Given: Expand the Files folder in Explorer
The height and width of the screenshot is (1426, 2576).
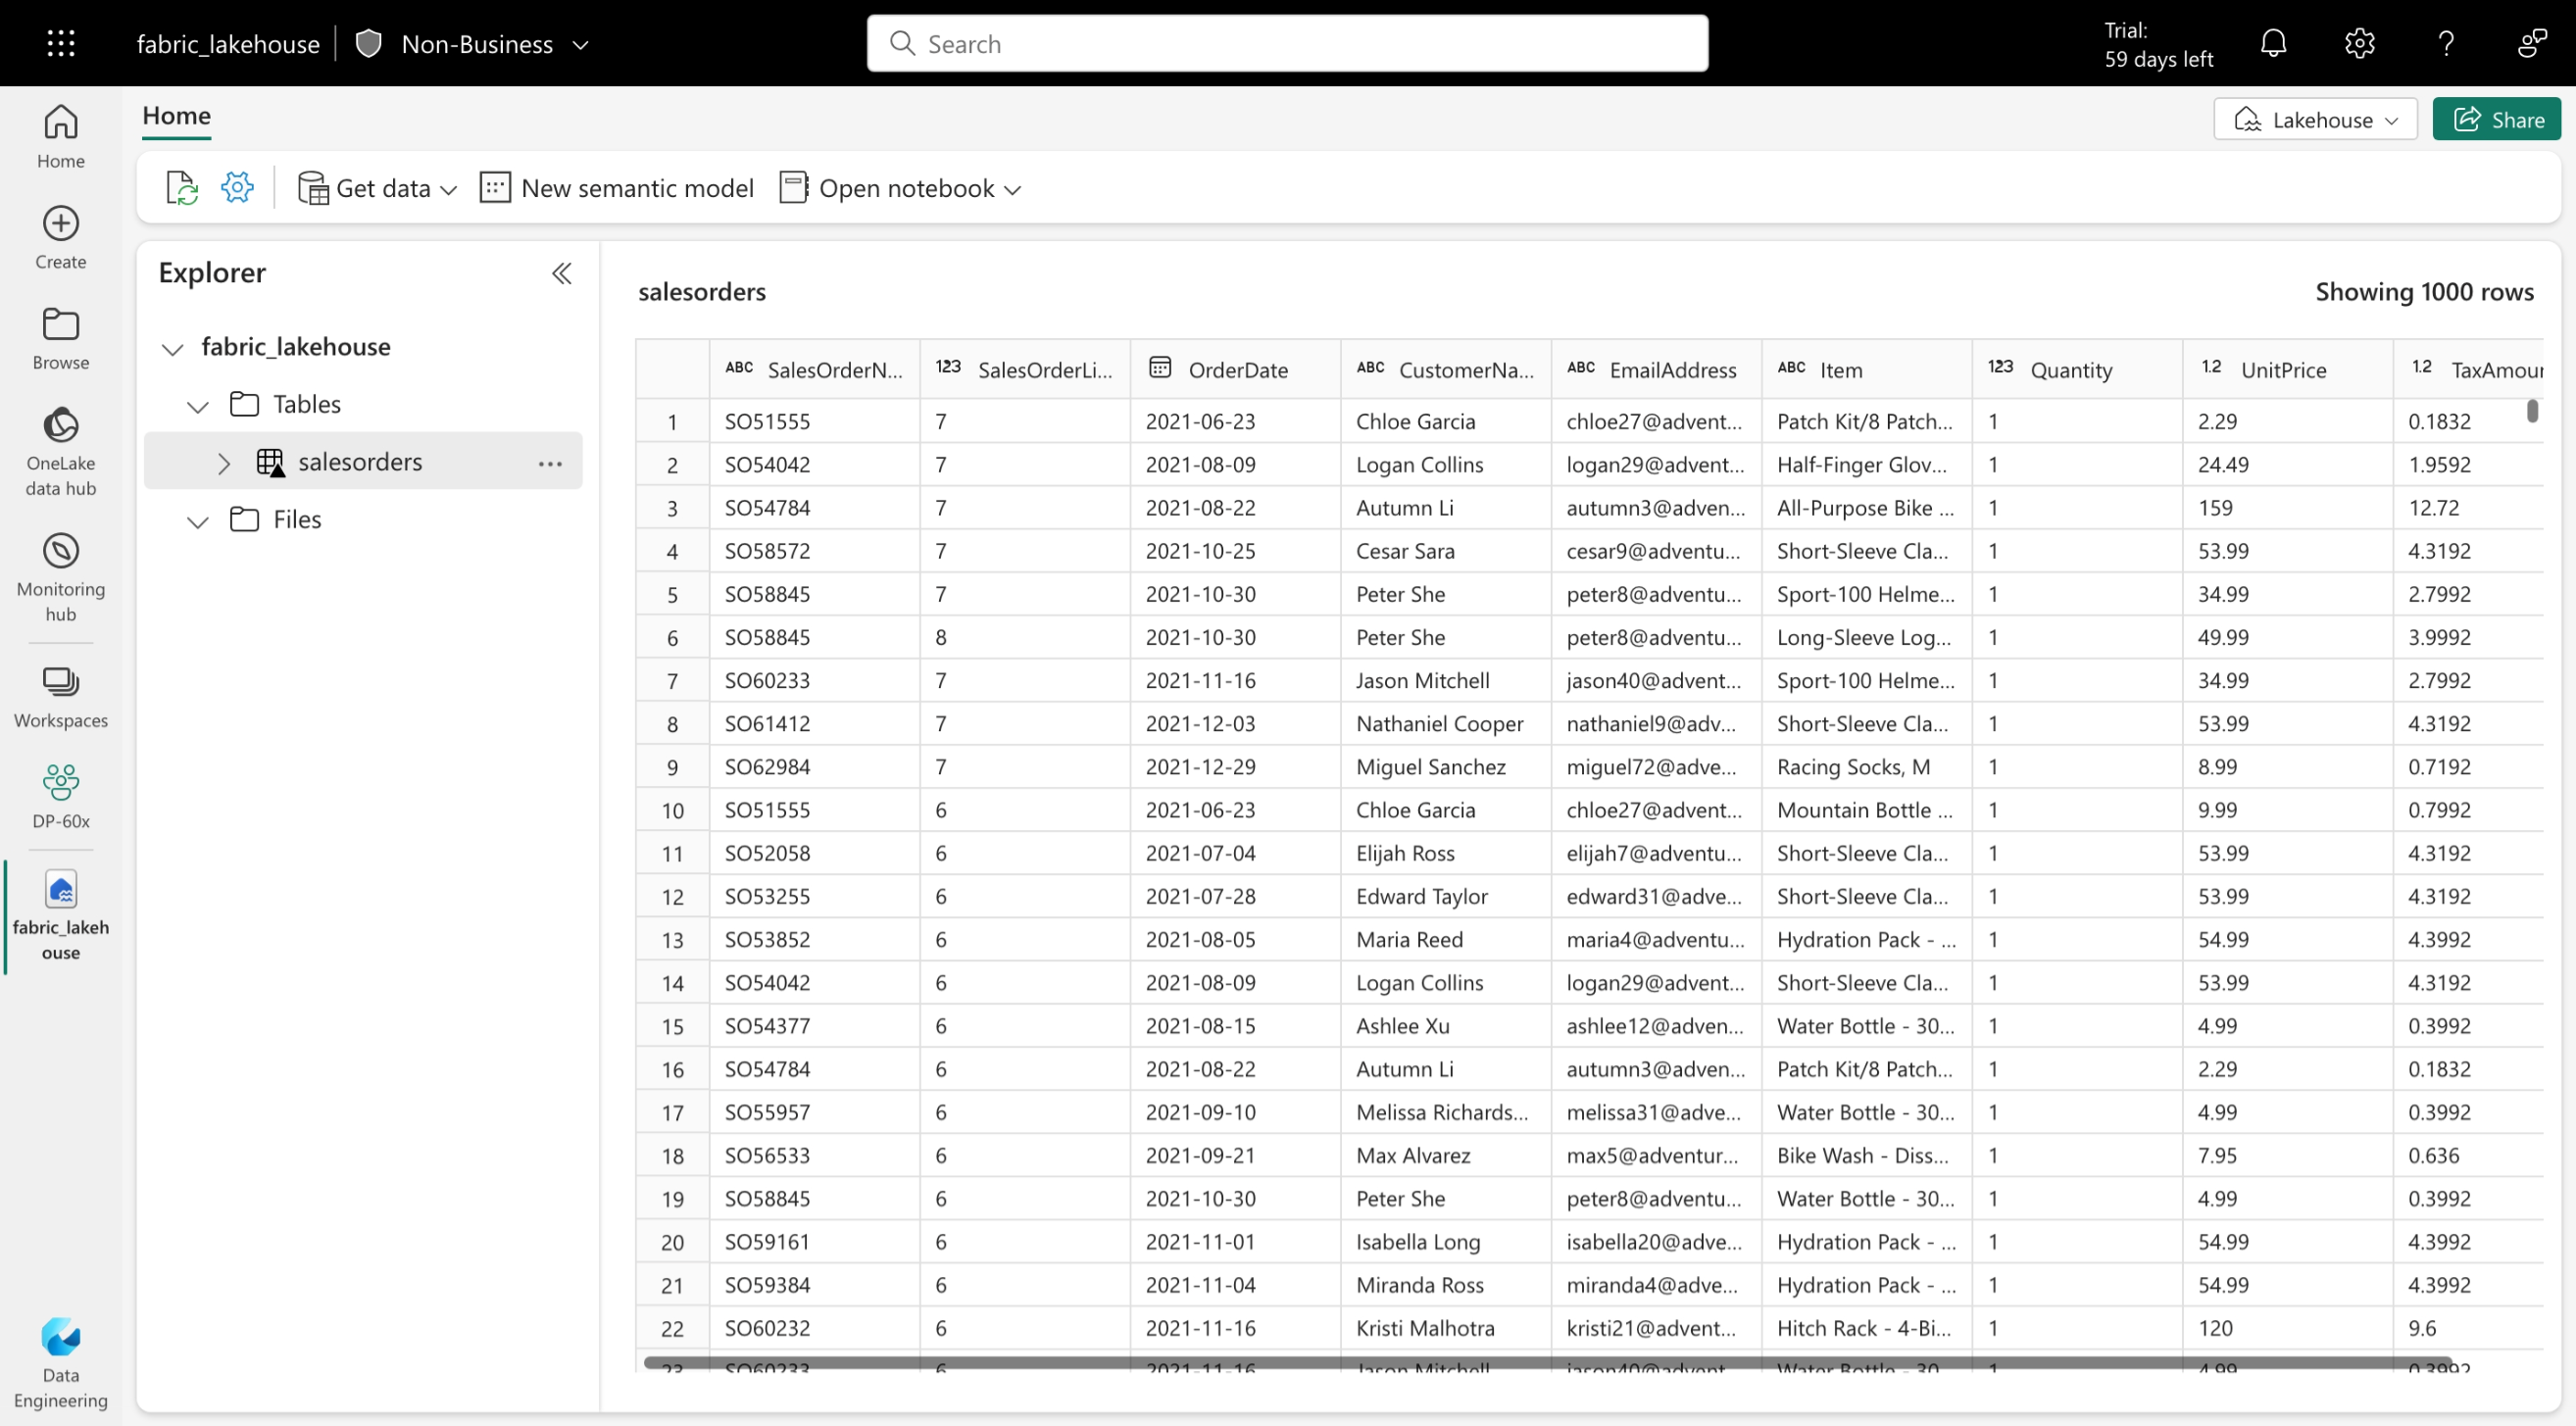Looking at the screenshot, I should coord(198,519).
